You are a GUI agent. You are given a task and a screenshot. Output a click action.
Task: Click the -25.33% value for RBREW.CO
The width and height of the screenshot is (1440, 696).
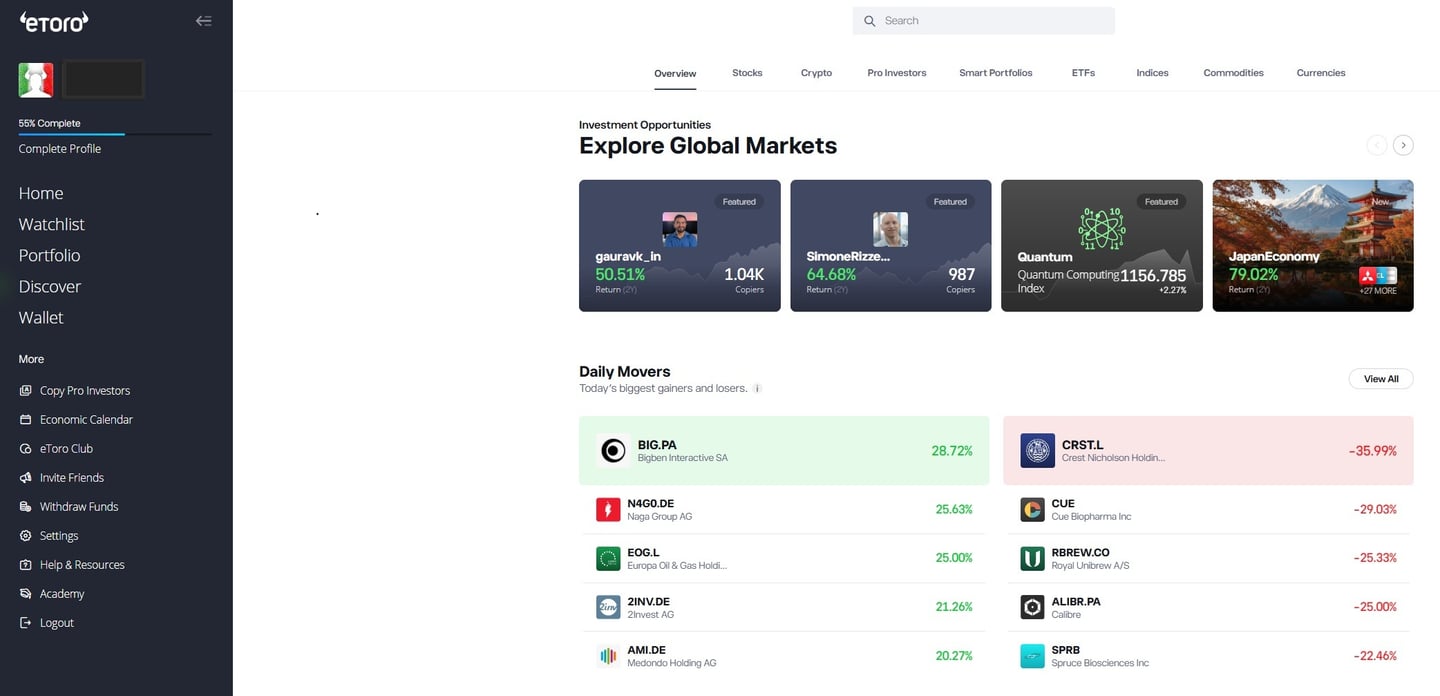[x=1375, y=558]
